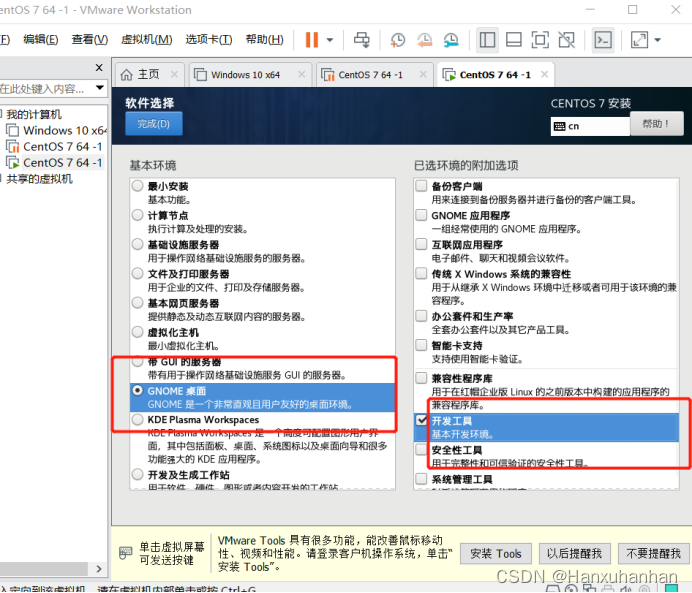Viewport: 692px width, 593px height.
Task: Click the library search input field
Action: 46,89
